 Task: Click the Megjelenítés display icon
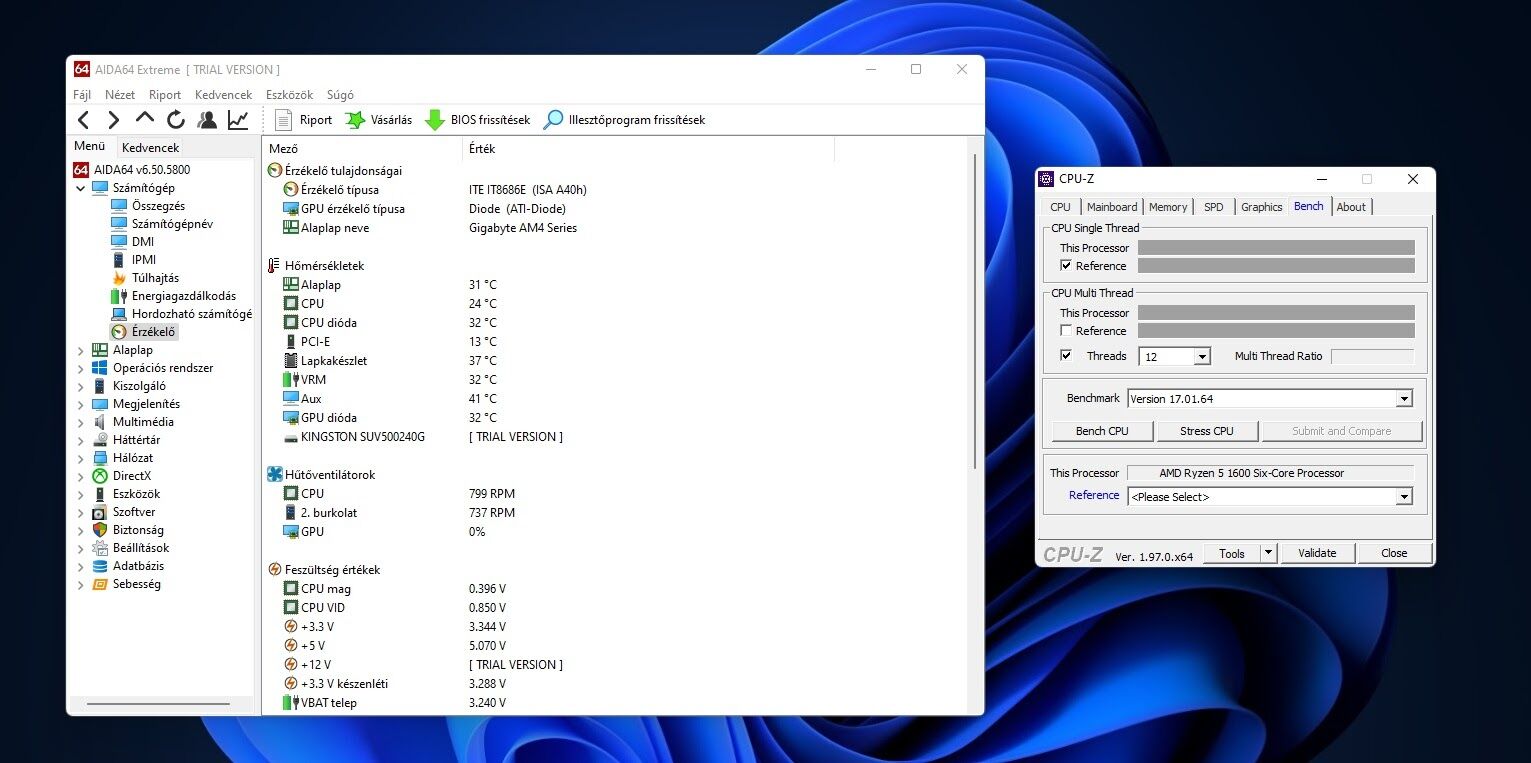point(100,404)
